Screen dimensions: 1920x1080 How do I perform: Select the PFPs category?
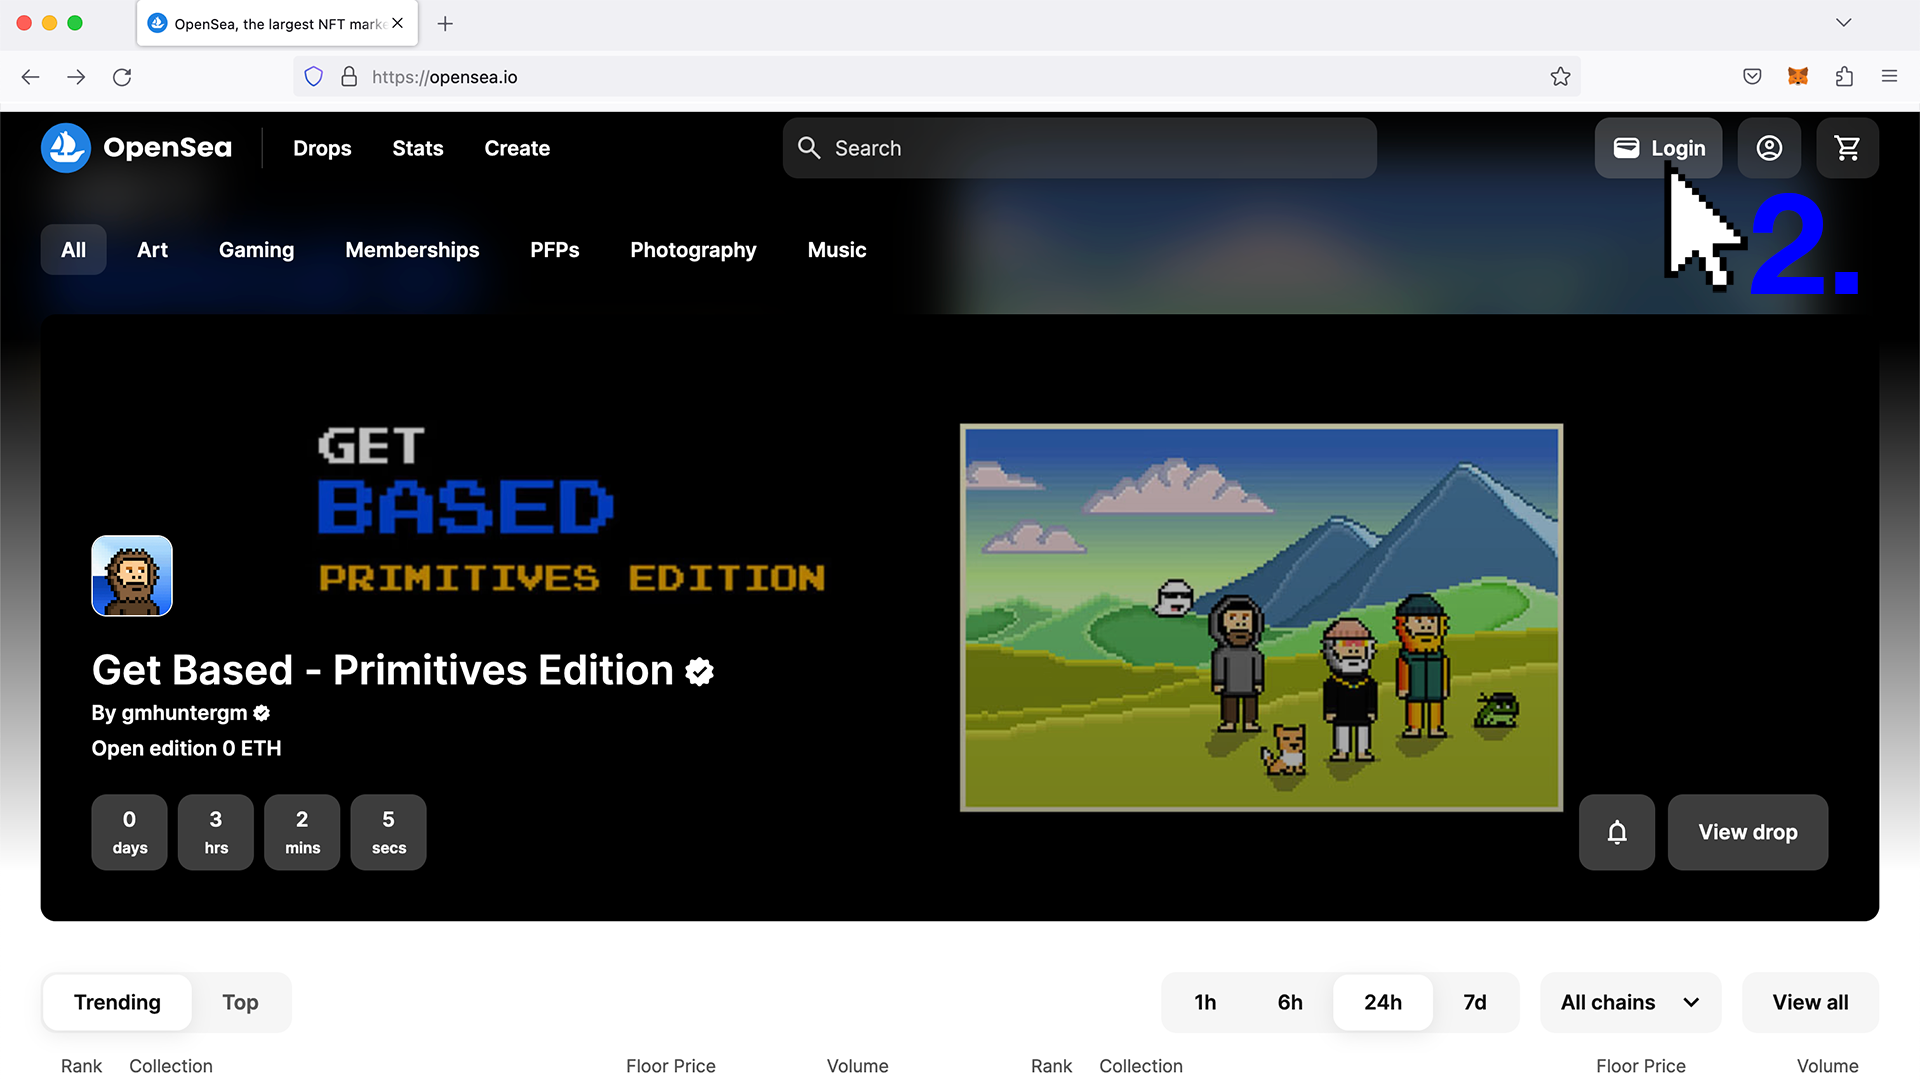[x=555, y=250]
